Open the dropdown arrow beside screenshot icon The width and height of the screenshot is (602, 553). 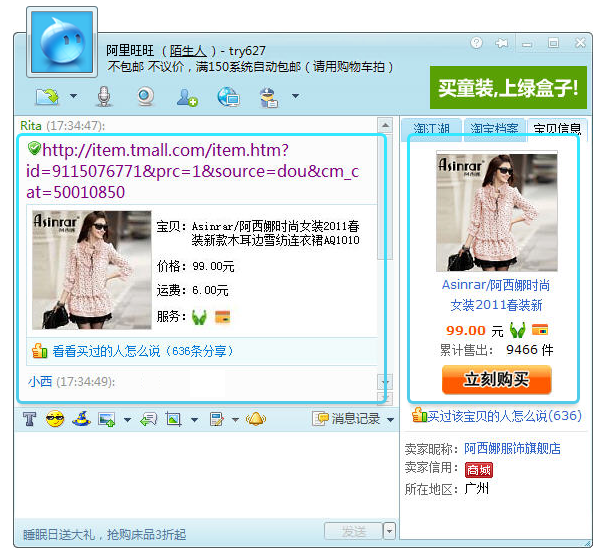click(195, 420)
